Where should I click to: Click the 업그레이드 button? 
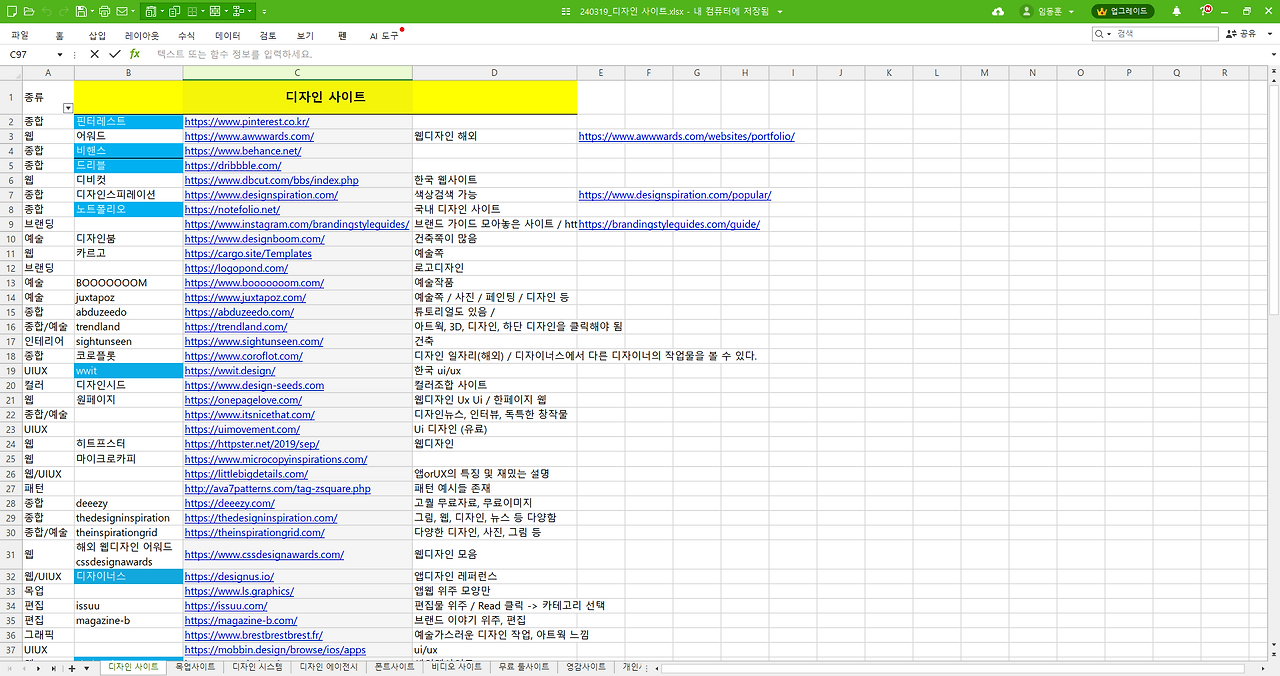tap(1123, 11)
